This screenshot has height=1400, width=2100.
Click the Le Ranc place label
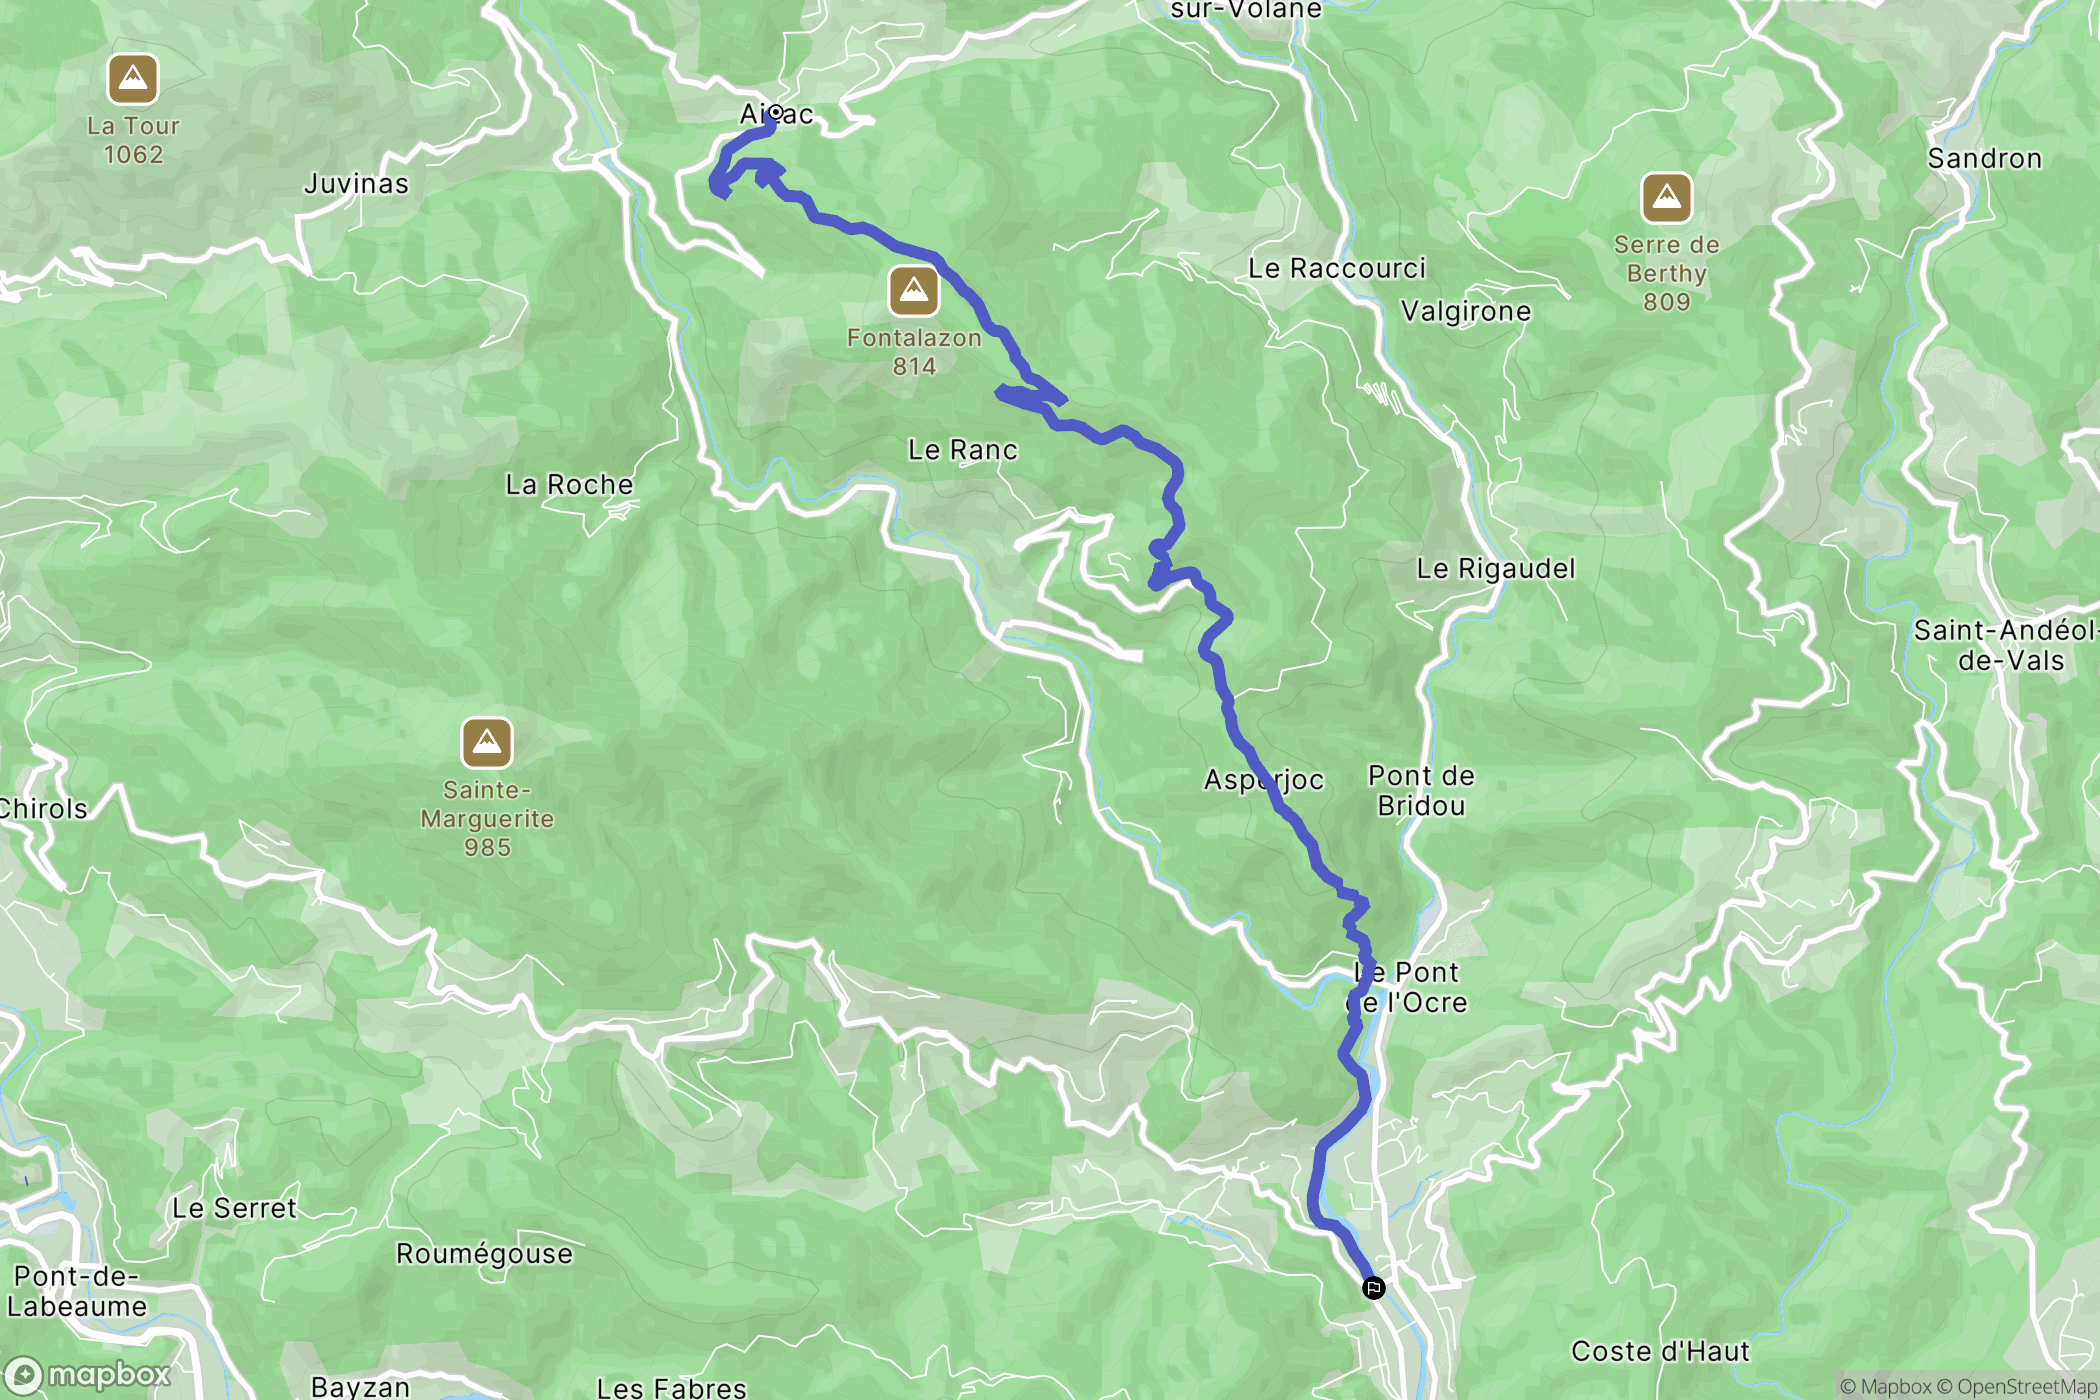click(x=962, y=450)
